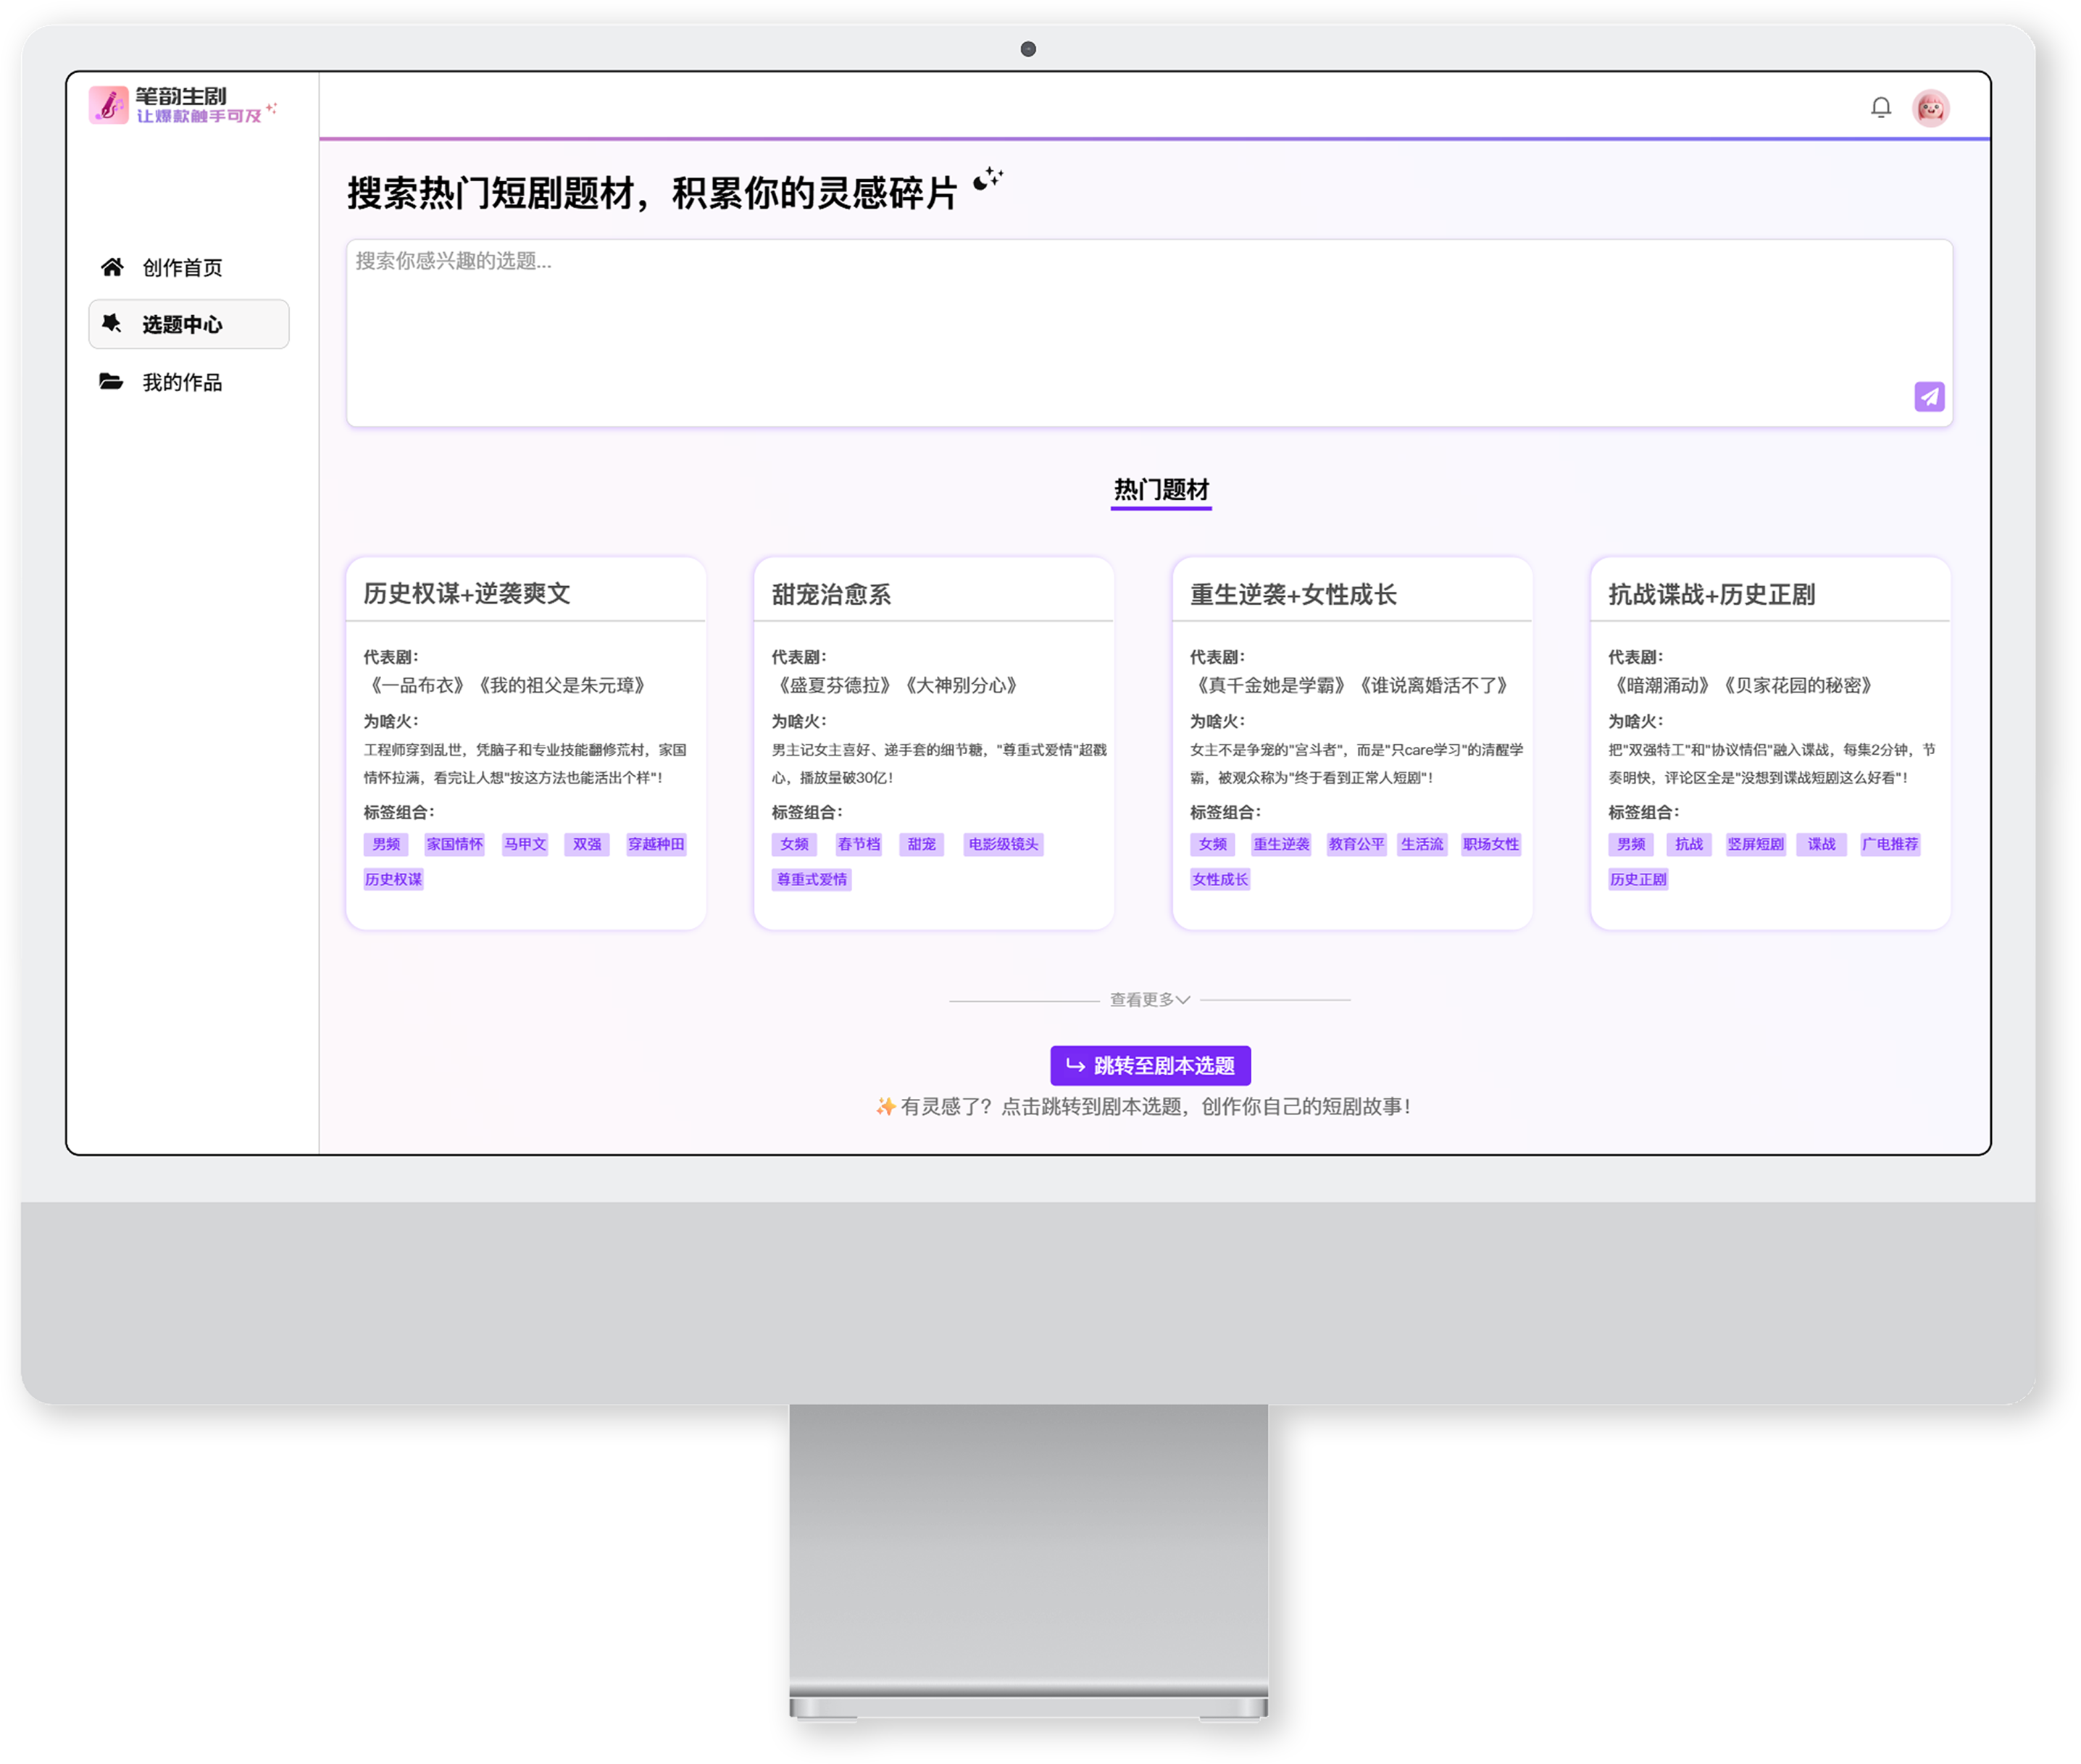Open the 甜宠治愈系 card title
This screenshot has height=1764, width=2081.
pyautogui.click(x=831, y=594)
